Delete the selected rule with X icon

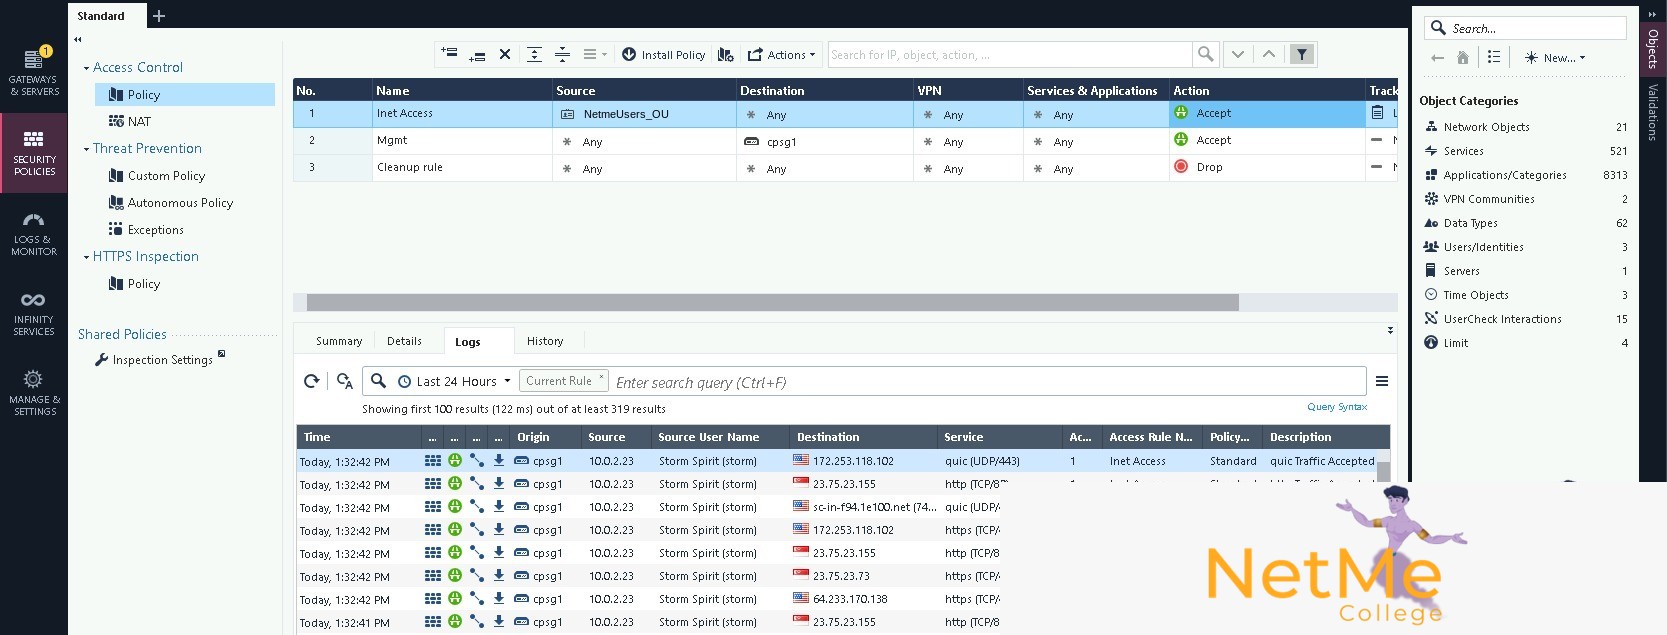point(505,54)
